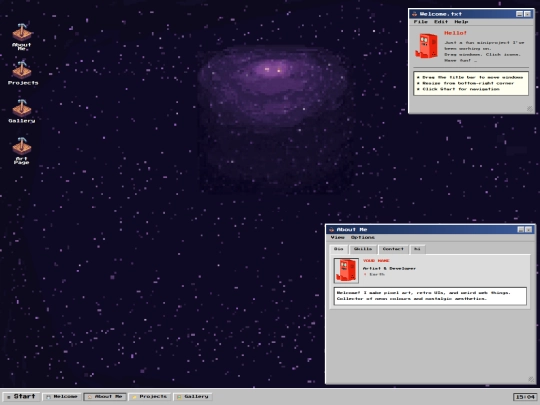Click the red mascot image in Welcome.txt
This screenshot has width=540, height=405.
(426, 46)
